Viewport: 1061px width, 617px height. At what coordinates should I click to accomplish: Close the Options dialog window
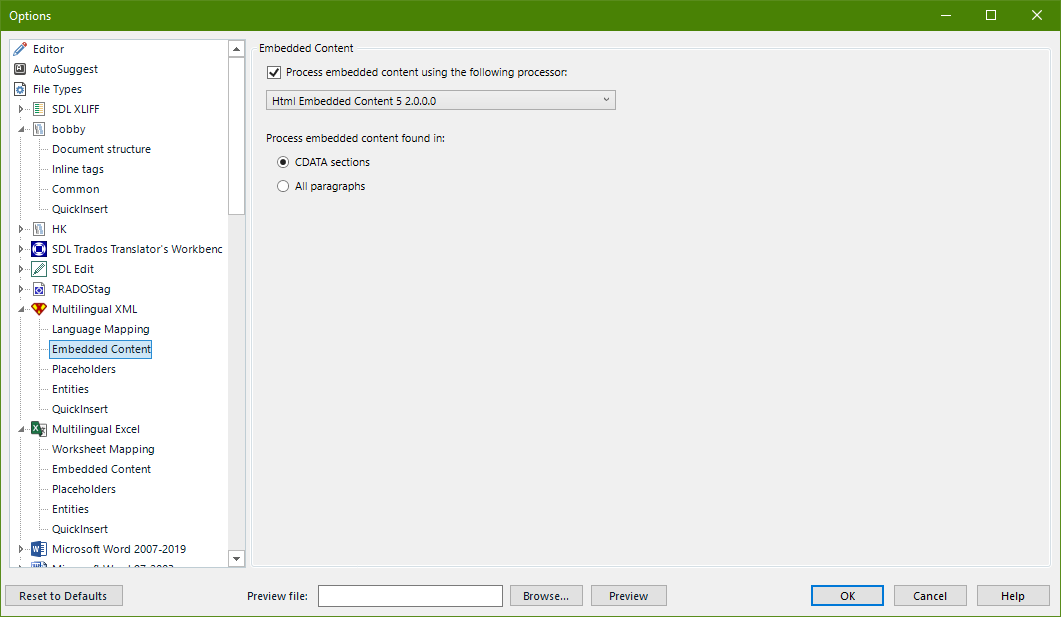[x=1037, y=15]
